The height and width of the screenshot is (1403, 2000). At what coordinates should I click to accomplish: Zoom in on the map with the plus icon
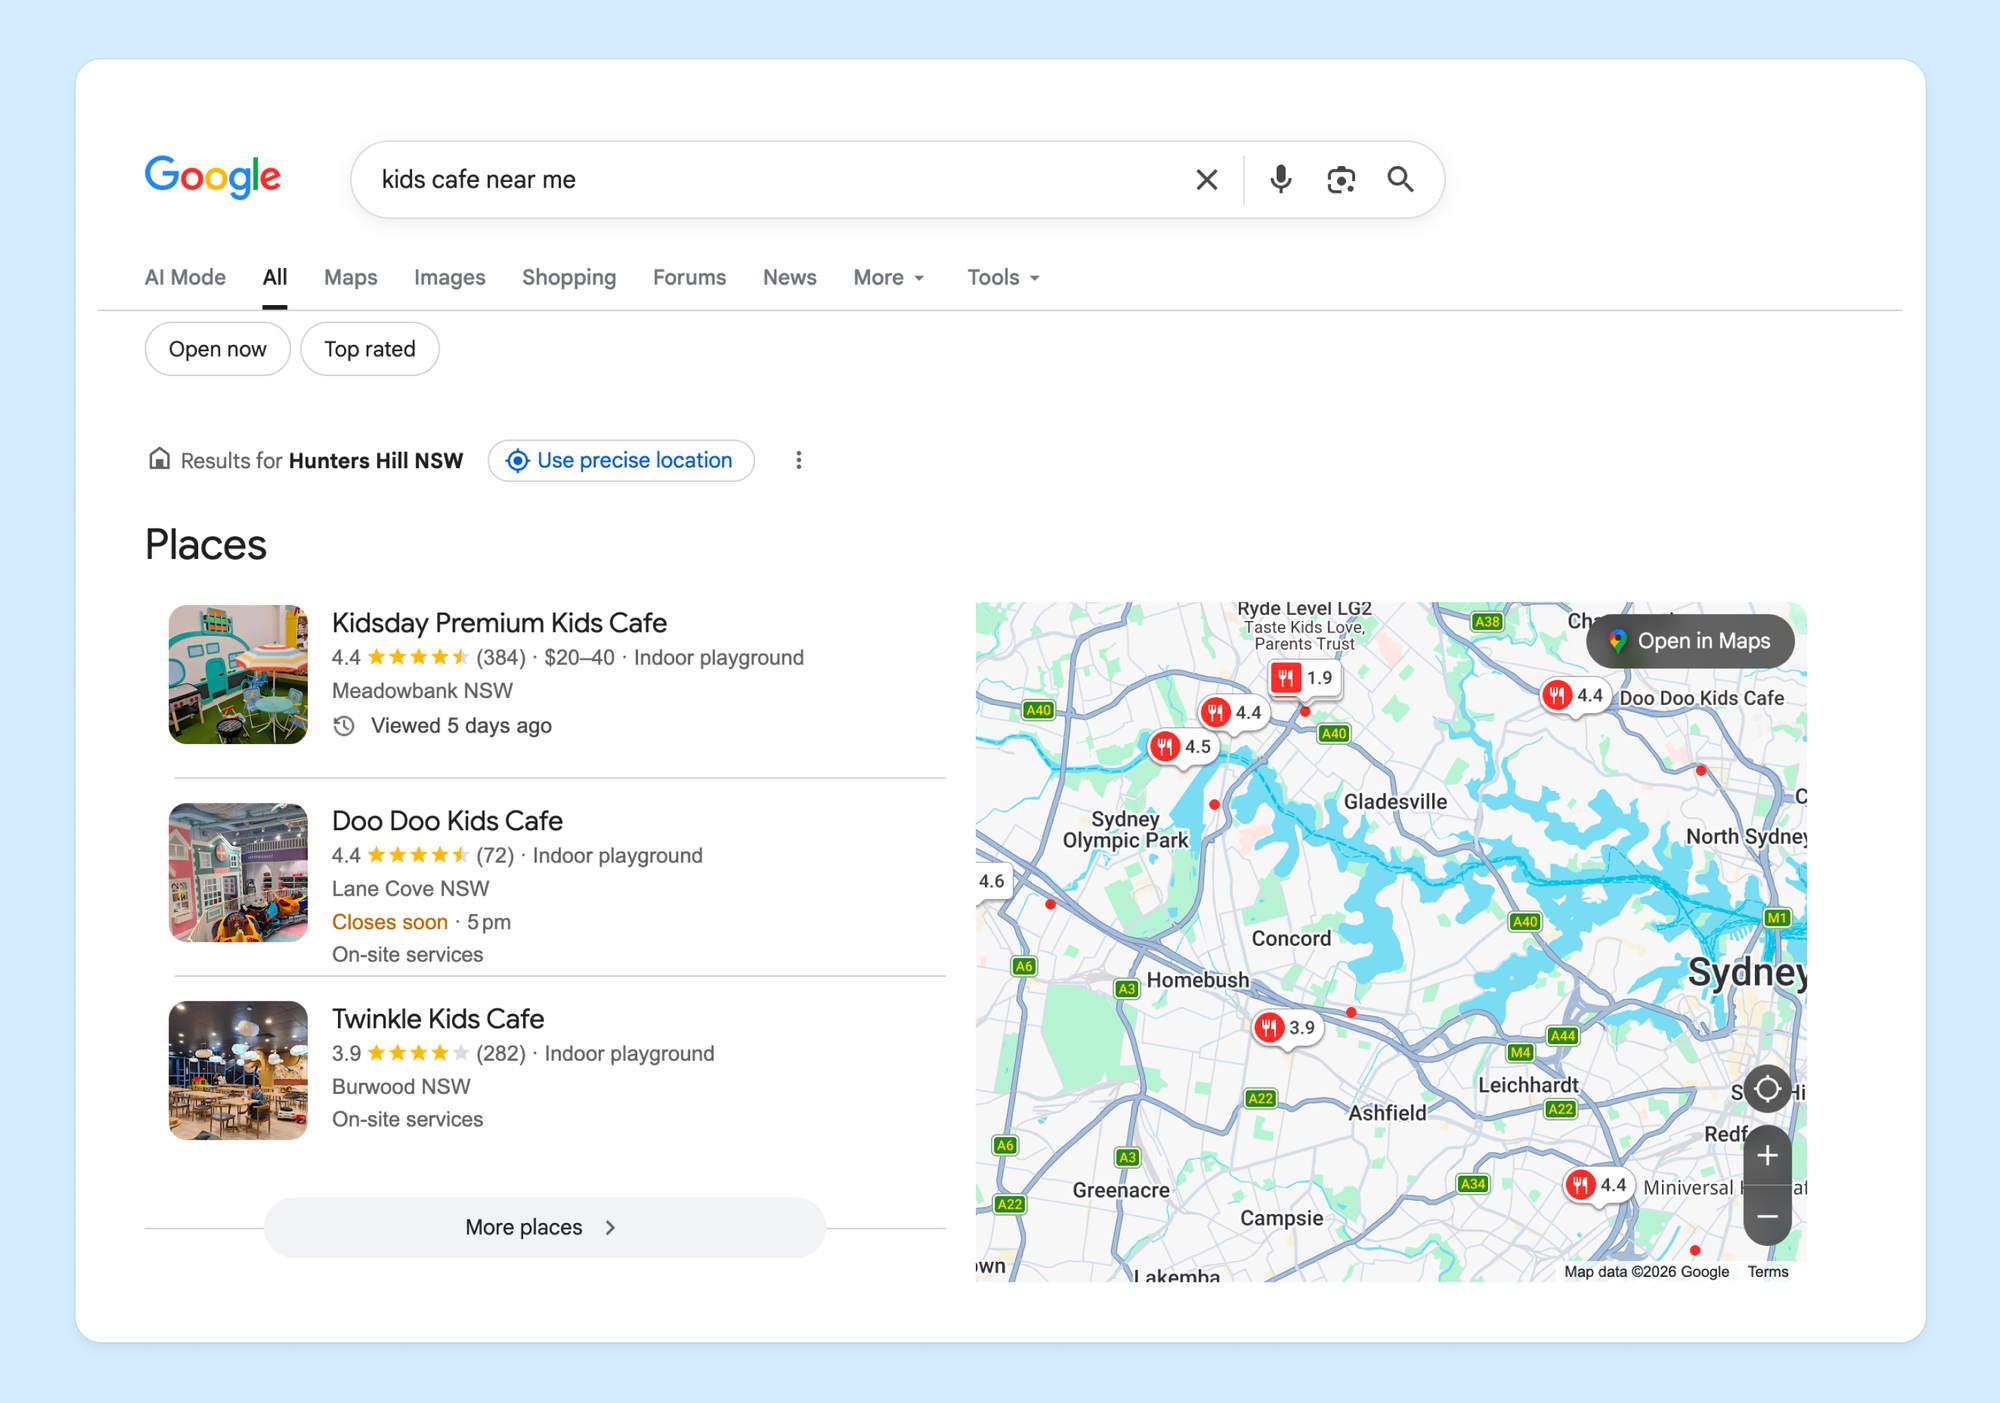coord(1767,1156)
